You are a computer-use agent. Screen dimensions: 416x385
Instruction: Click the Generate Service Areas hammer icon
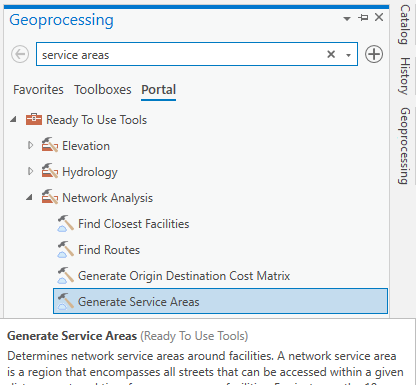(65, 301)
